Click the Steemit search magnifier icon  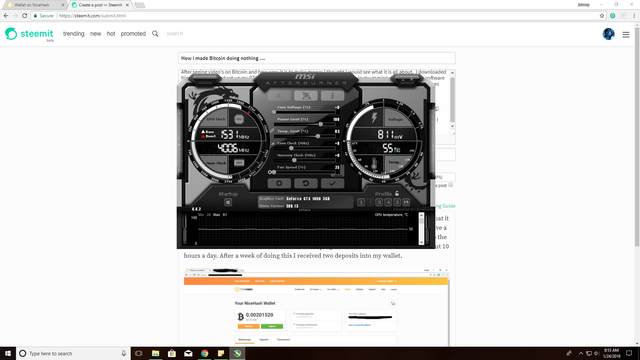click(155, 33)
